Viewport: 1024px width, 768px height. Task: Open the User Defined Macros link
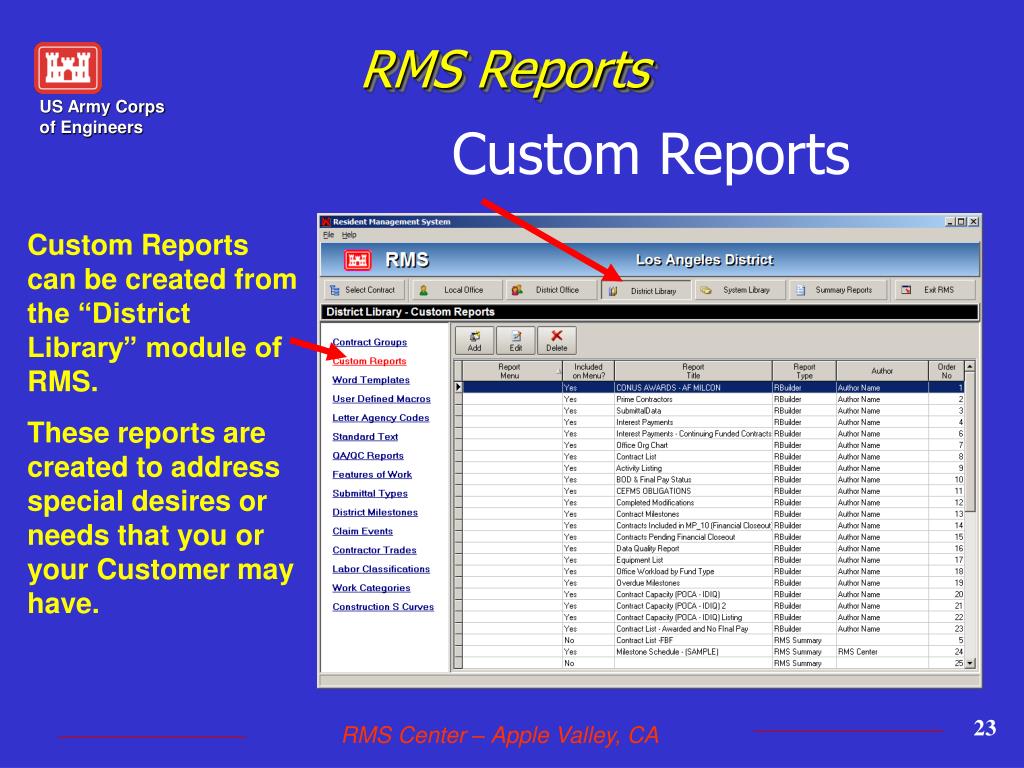click(x=381, y=399)
